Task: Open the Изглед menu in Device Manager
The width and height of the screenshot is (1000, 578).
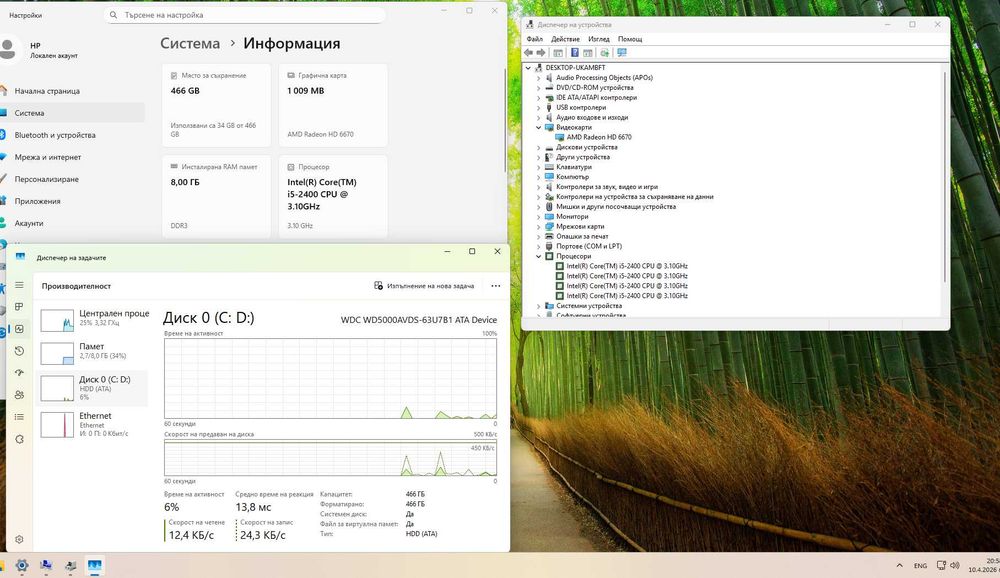Action: (599, 39)
